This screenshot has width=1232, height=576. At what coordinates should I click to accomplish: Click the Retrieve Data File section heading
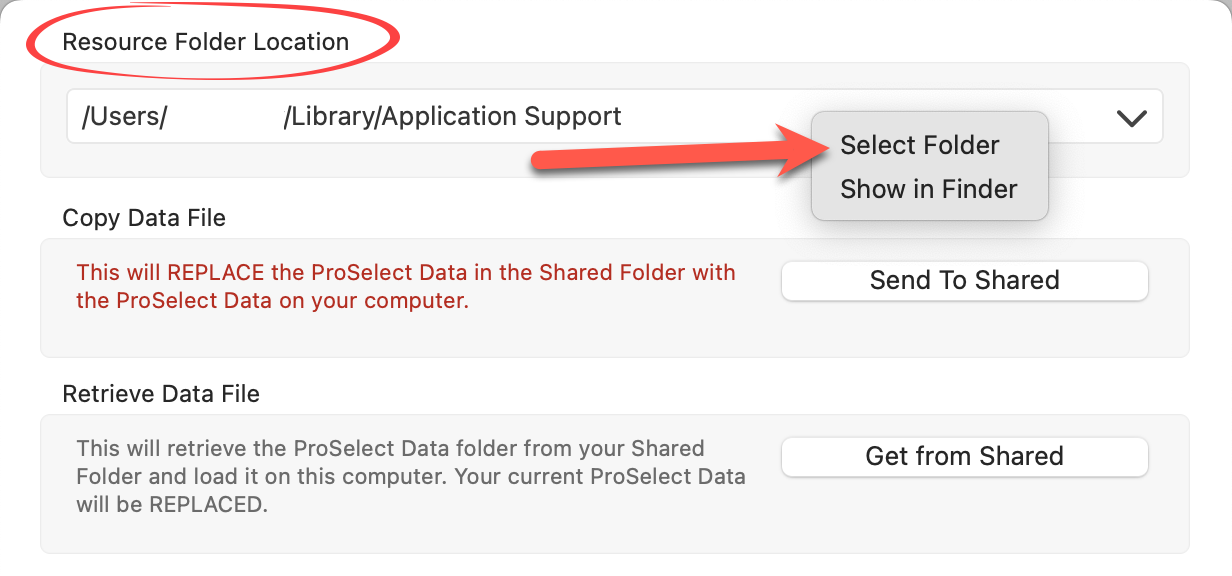(x=161, y=394)
